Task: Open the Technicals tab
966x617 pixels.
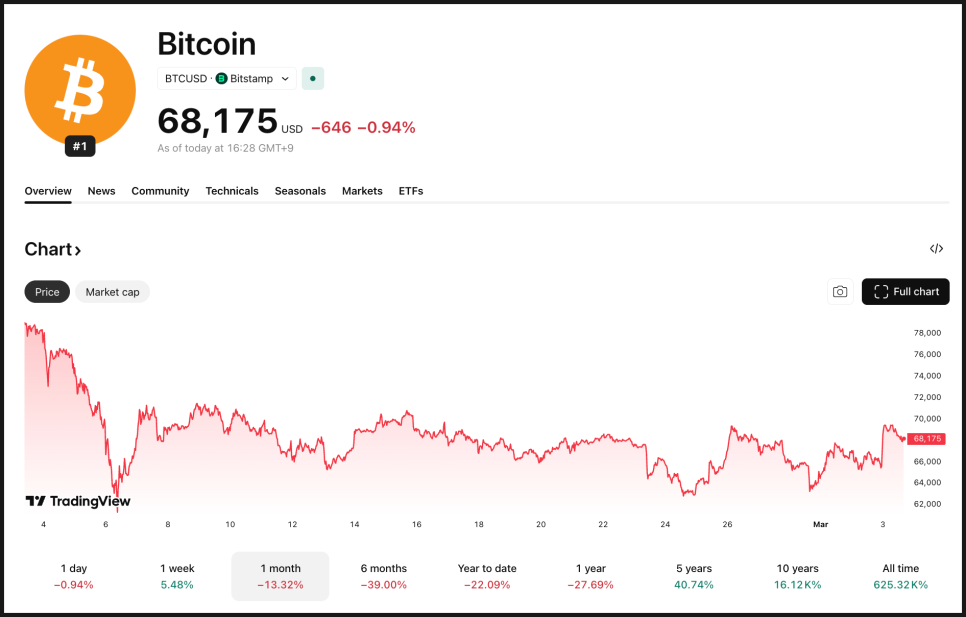Action: [x=232, y=191]
